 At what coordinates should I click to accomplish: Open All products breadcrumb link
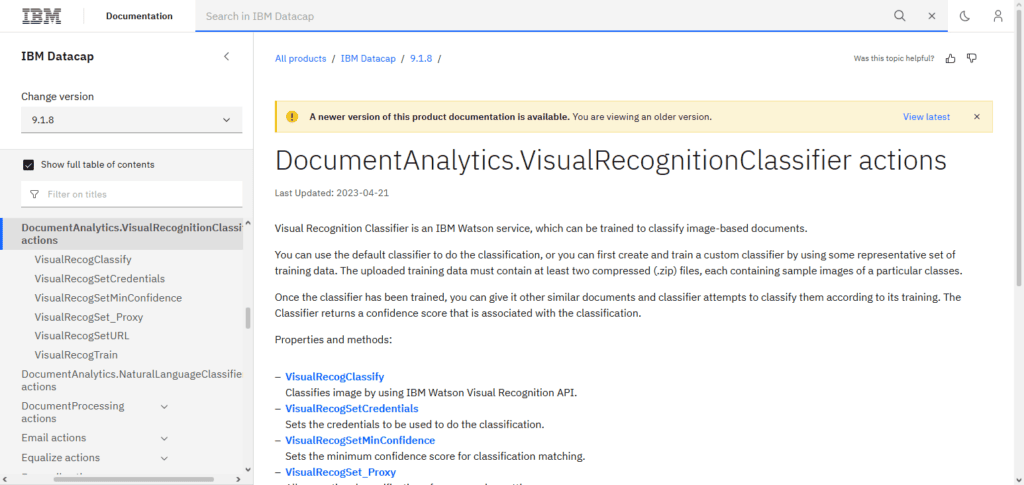(300, 59)
